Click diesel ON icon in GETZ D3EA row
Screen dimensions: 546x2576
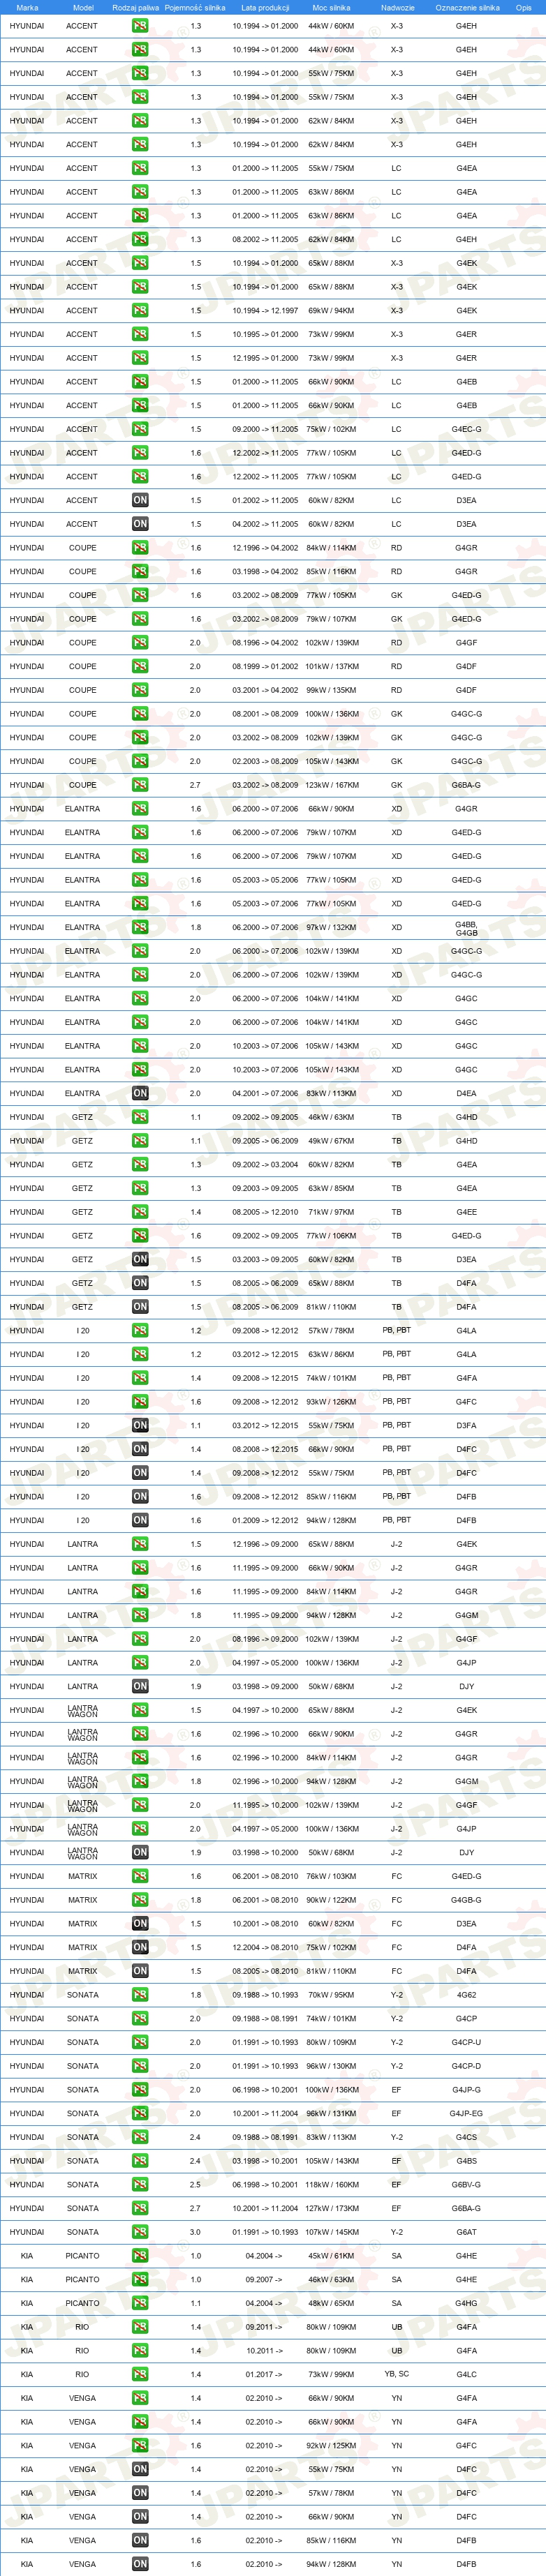[x=140, y=1259]
